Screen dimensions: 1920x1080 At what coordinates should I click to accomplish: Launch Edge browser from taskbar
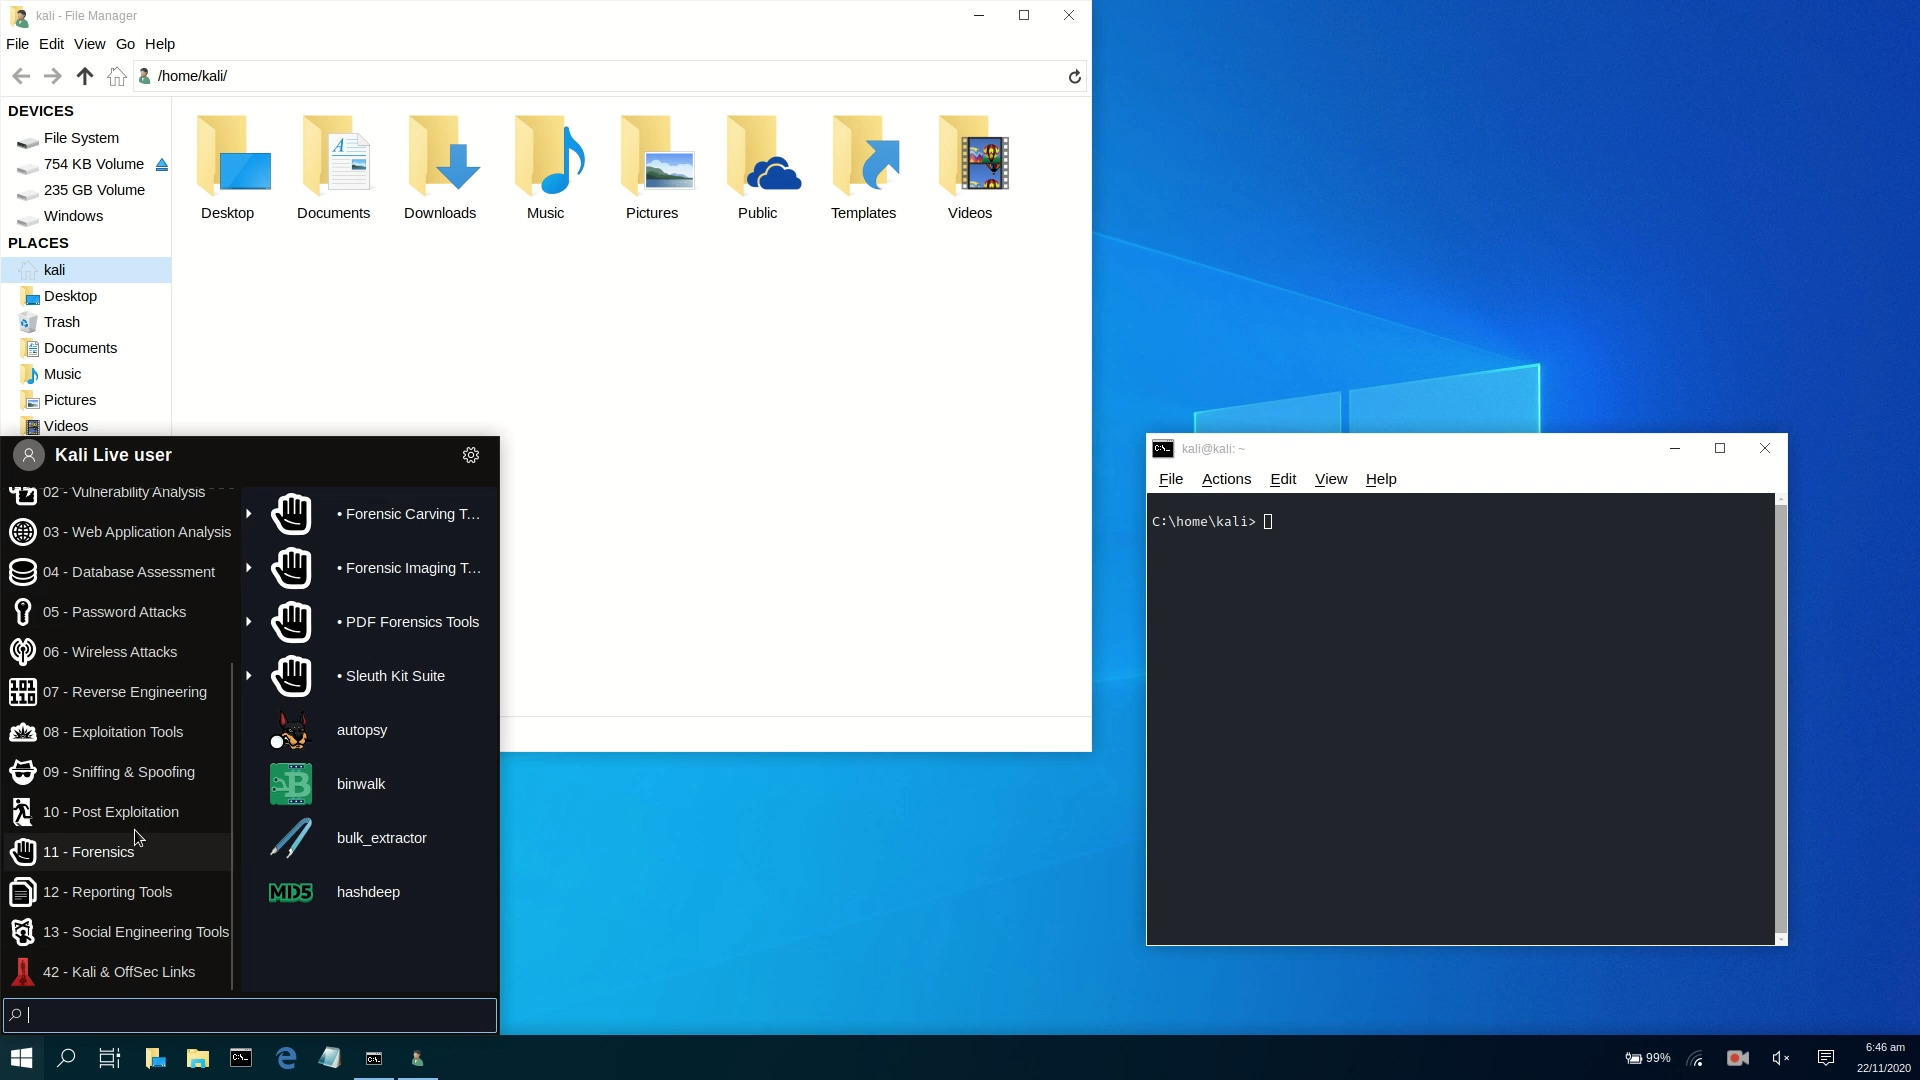click(x=286, y=1058)
